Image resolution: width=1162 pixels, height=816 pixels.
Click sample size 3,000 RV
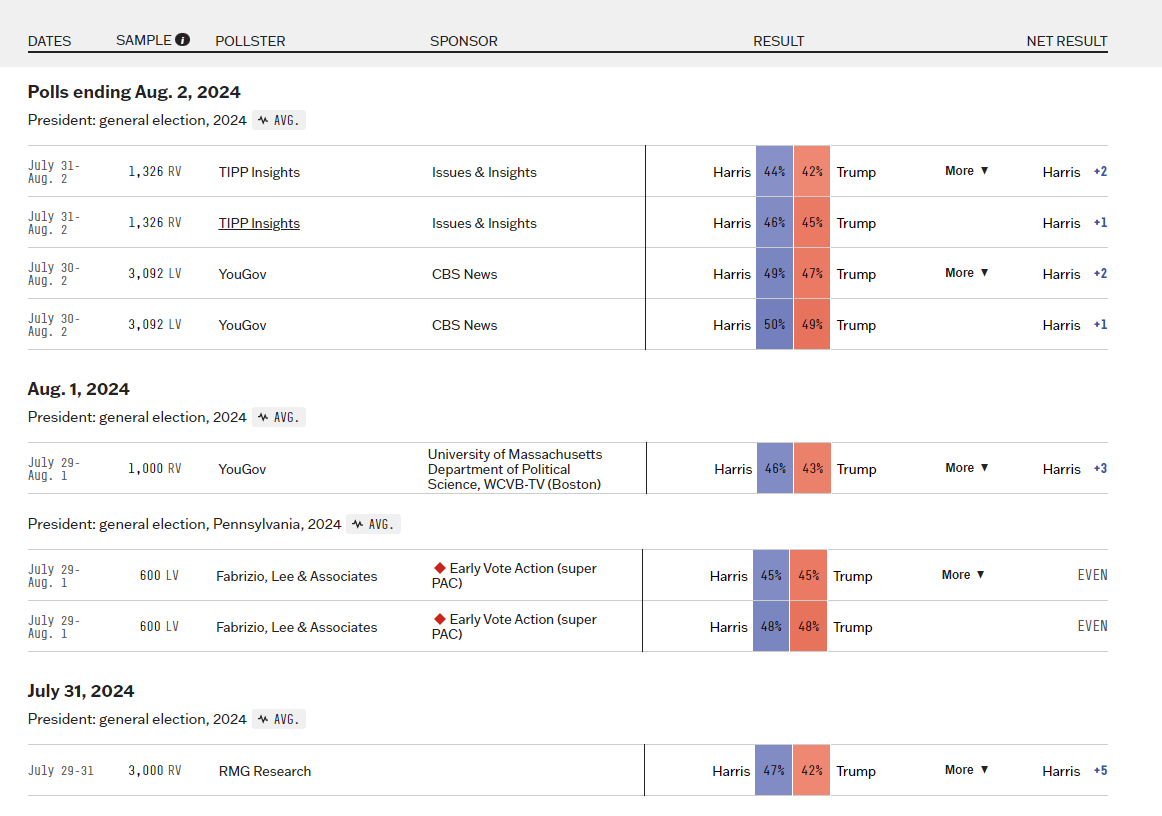tap(154, 771)
